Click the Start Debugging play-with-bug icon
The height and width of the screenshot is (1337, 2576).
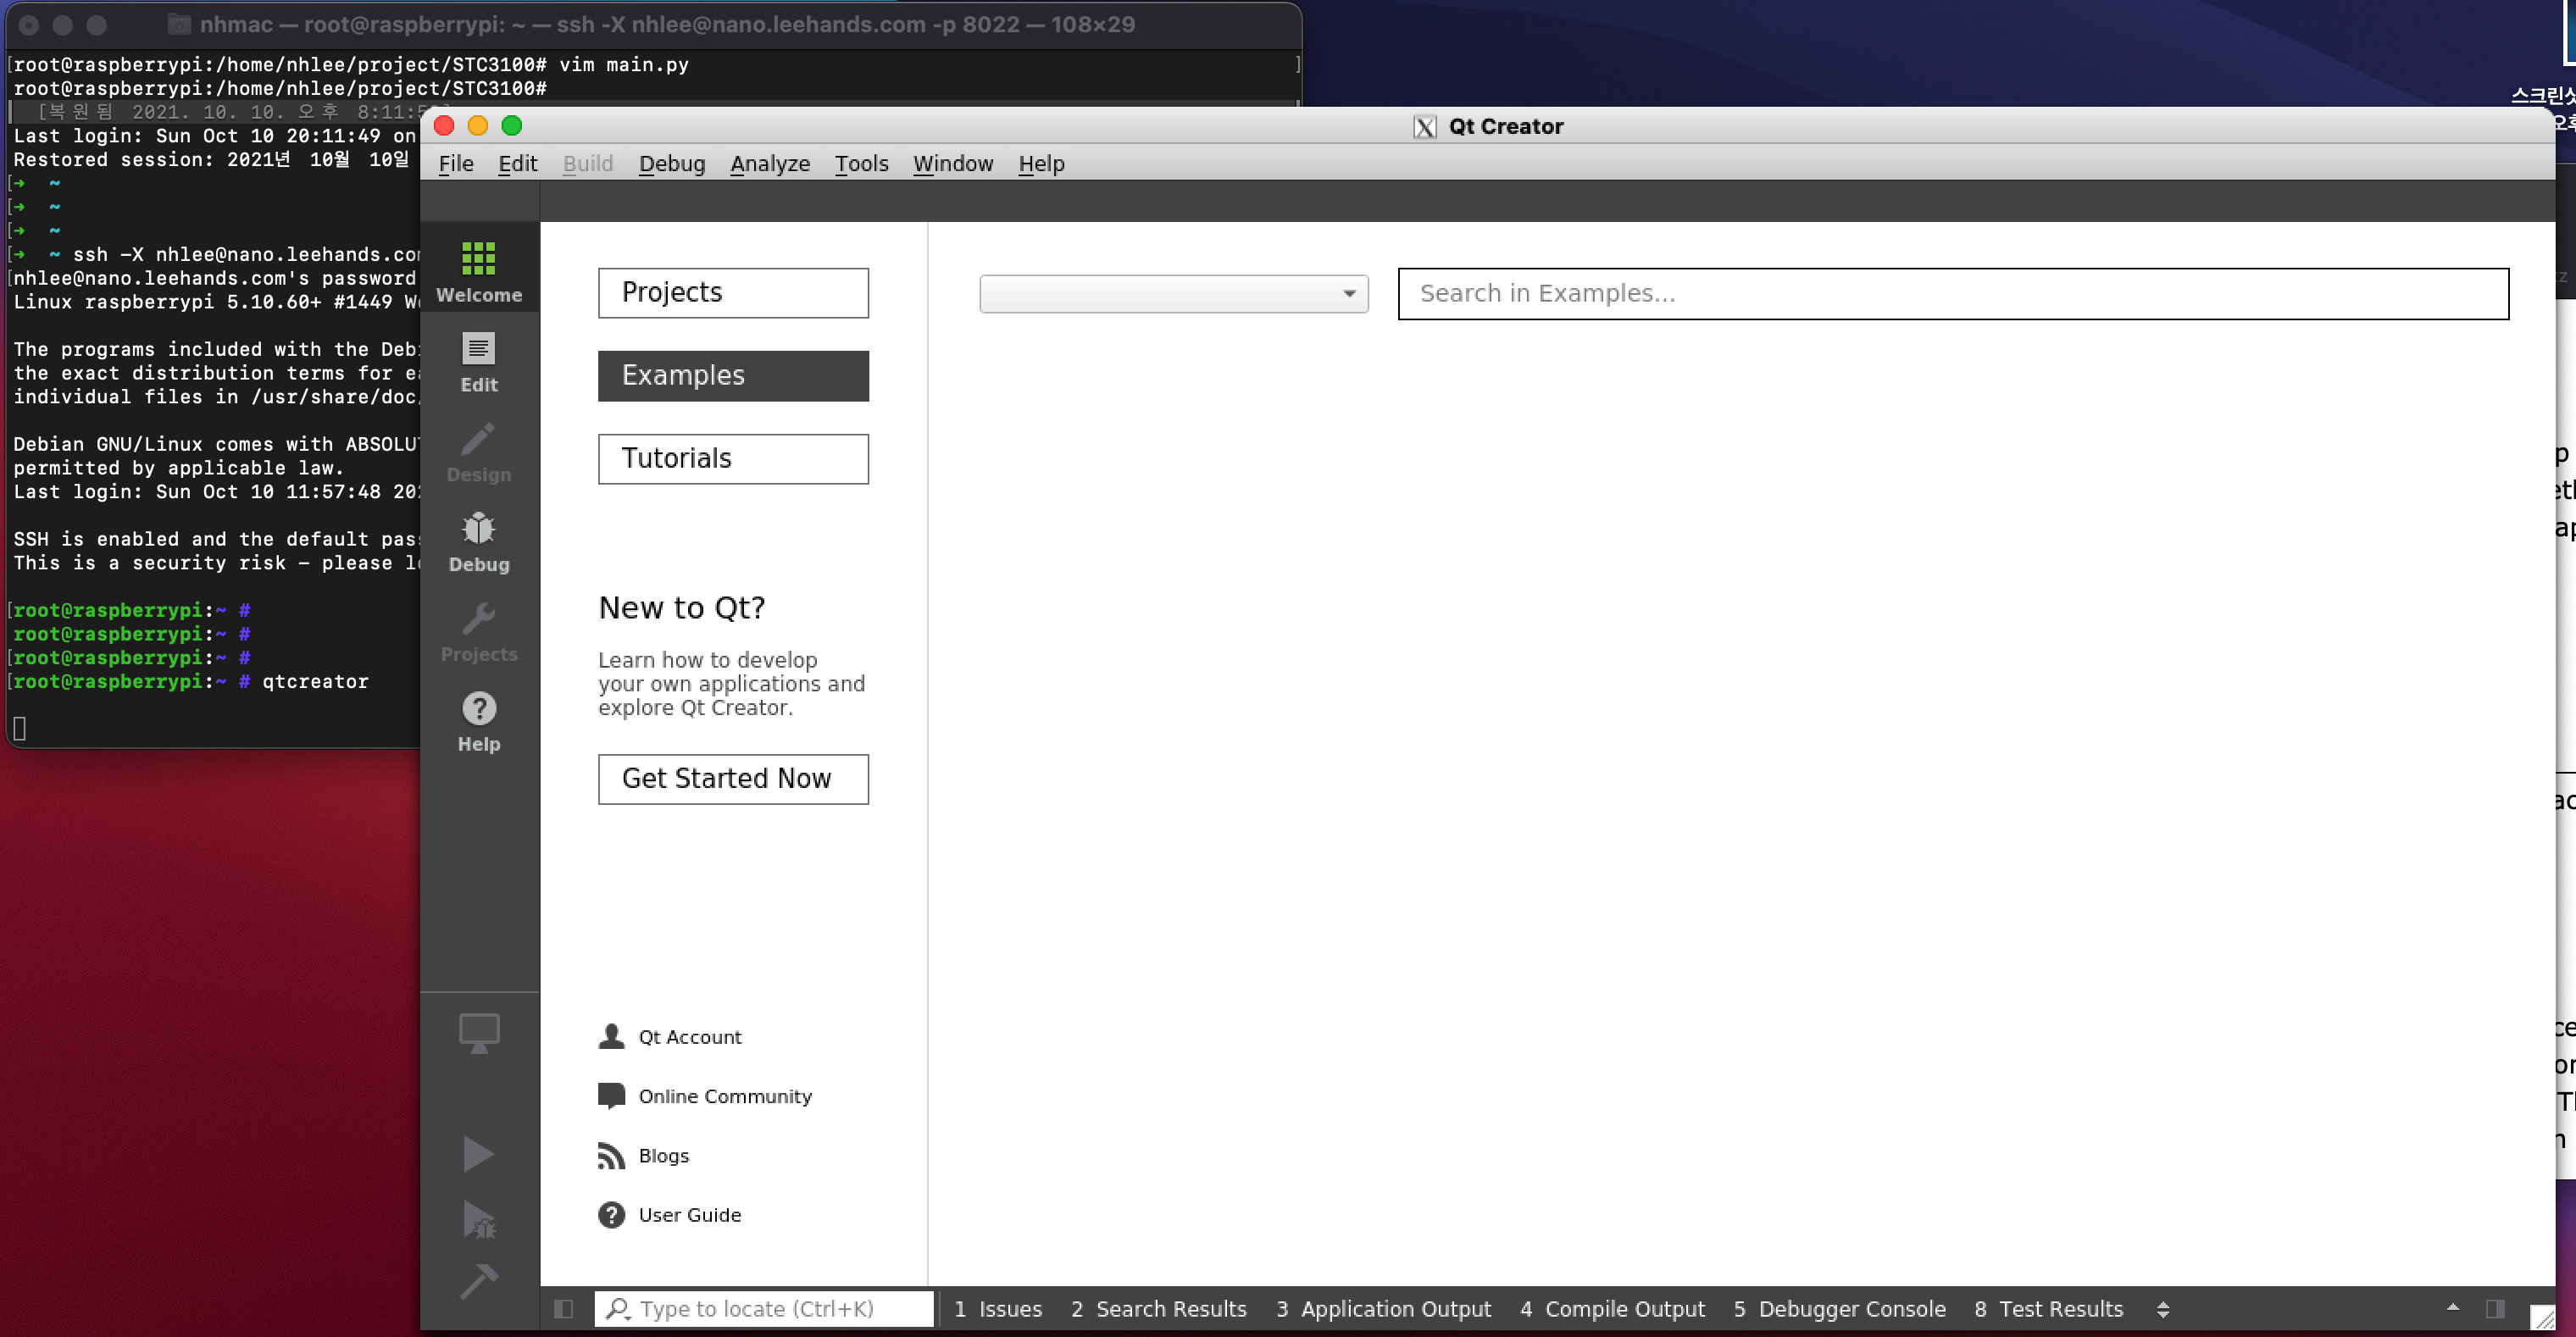[x=479, y=1219]
